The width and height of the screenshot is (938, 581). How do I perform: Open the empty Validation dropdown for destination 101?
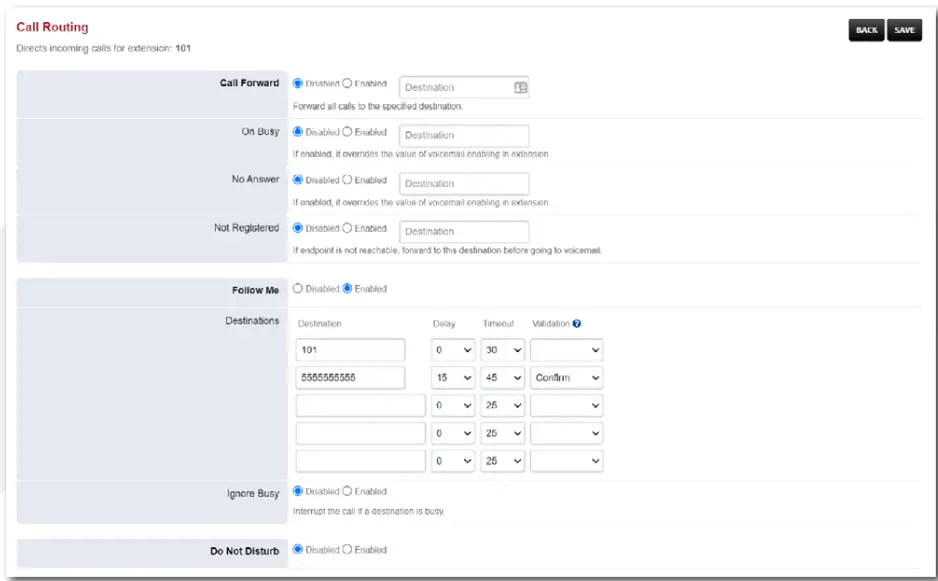565,349
